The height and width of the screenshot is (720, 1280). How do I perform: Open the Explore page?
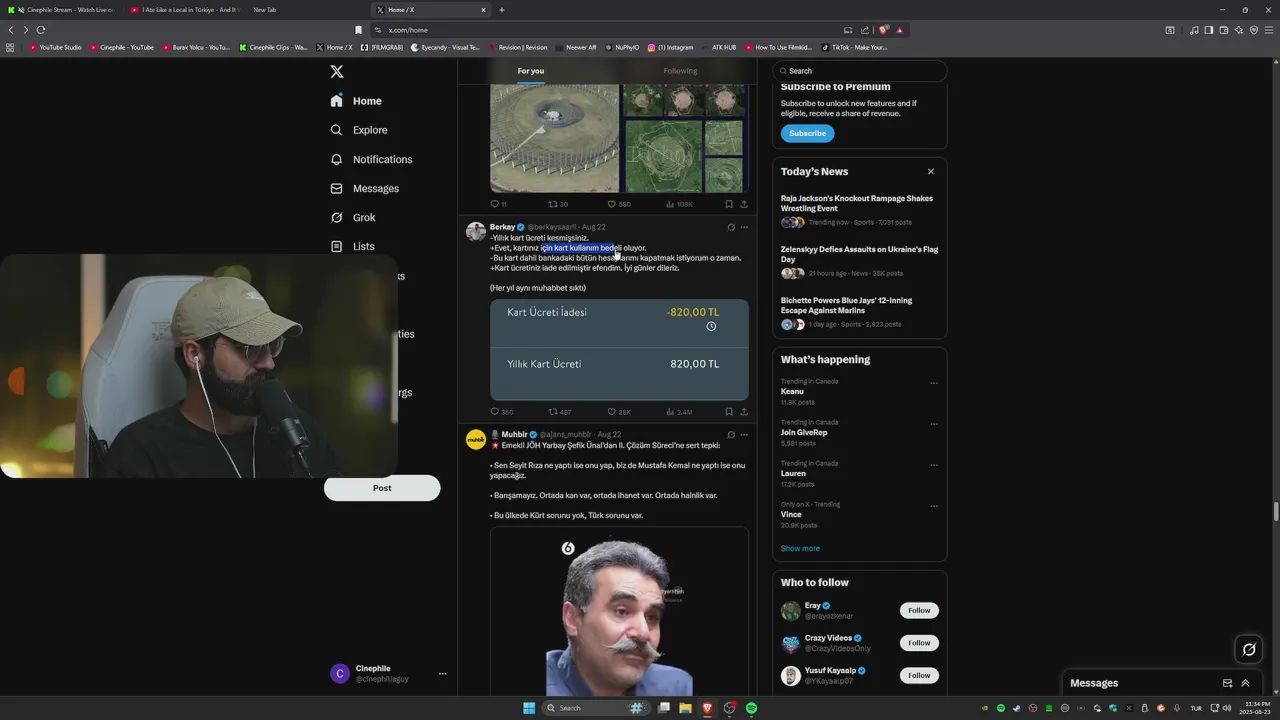point(359,130)
